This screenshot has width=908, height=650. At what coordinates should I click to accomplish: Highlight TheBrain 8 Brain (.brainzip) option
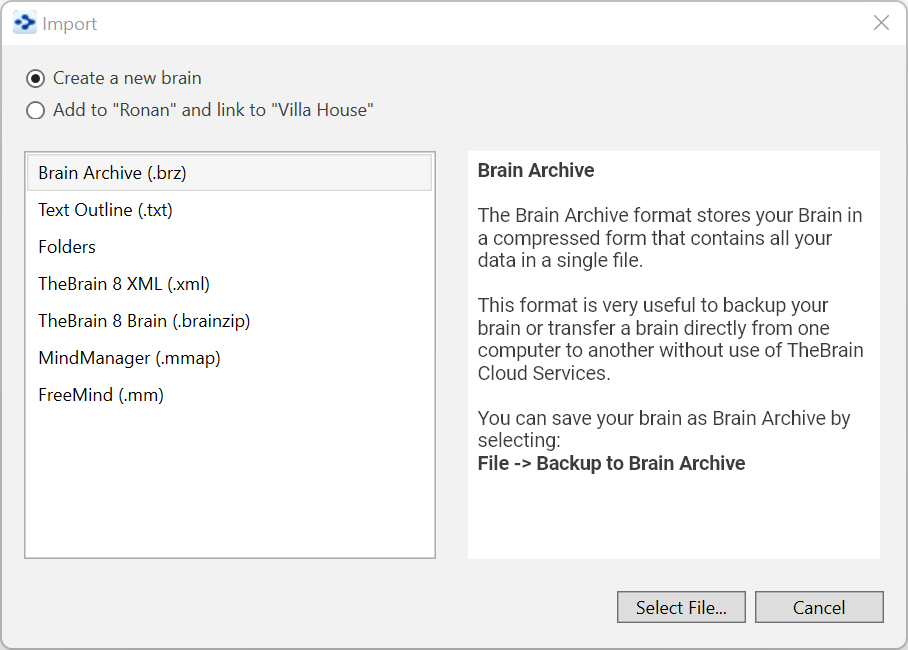click(x=144, y=321)
